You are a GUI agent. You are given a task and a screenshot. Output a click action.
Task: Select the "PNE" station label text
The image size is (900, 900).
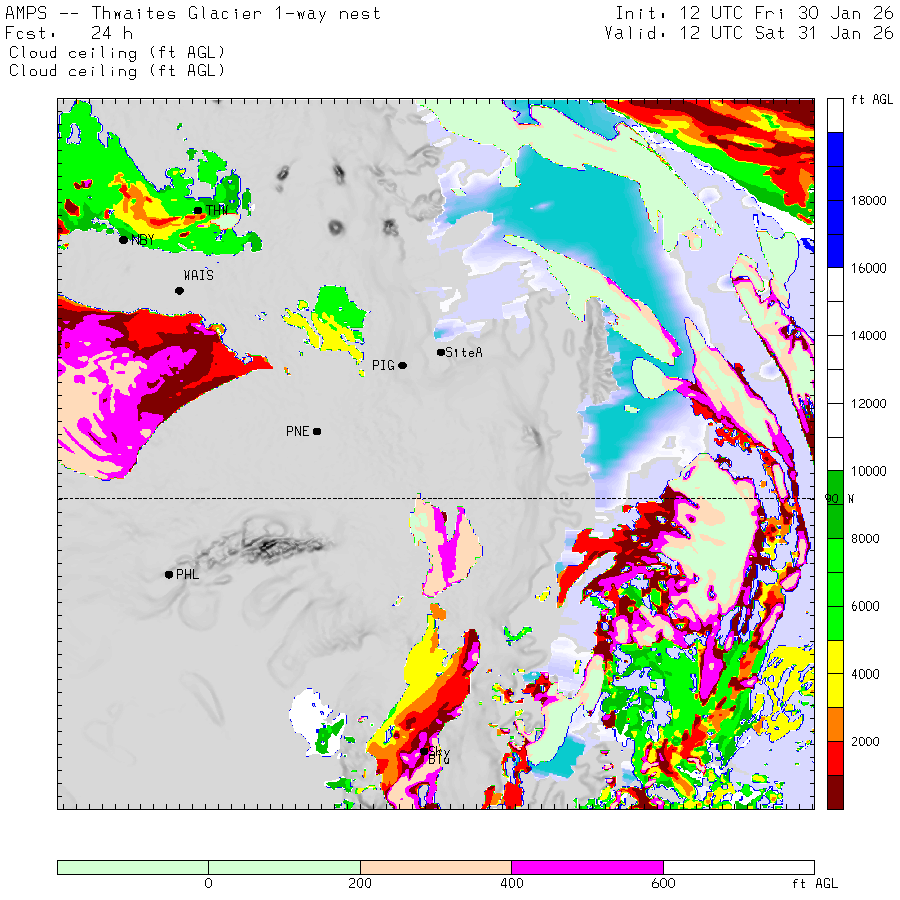pyautogui.click(x=298, y=431)
